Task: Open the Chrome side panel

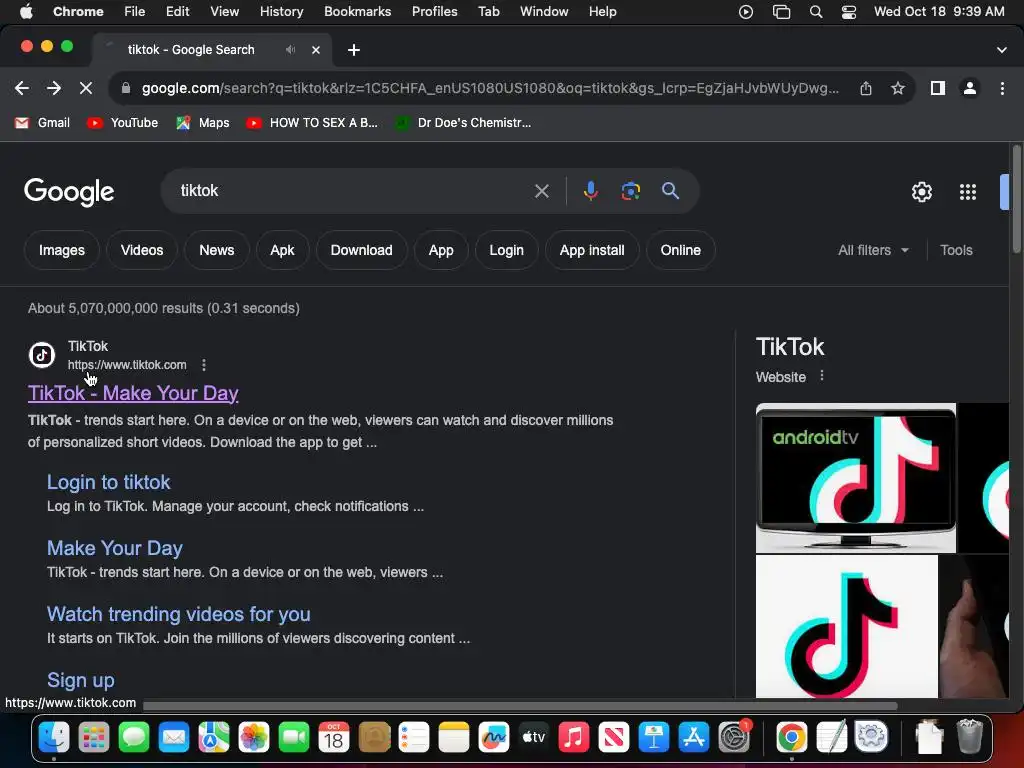Action: coord(938,88)
